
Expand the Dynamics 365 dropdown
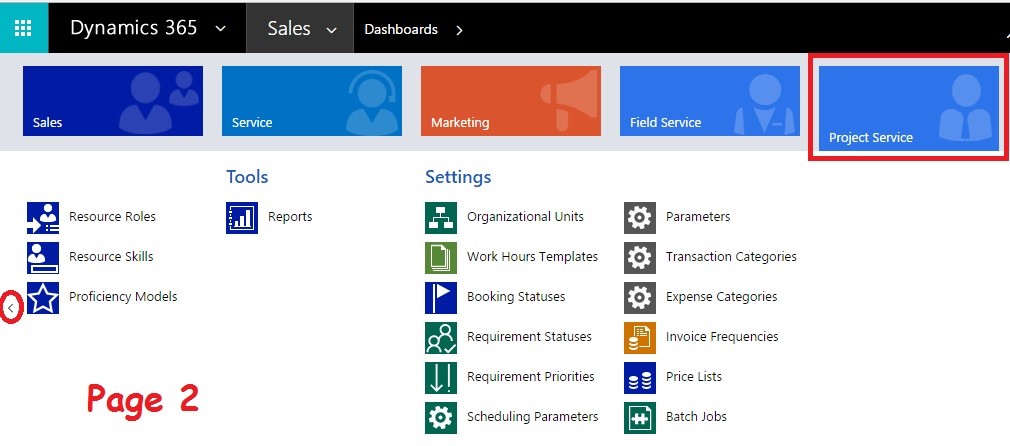220,29
